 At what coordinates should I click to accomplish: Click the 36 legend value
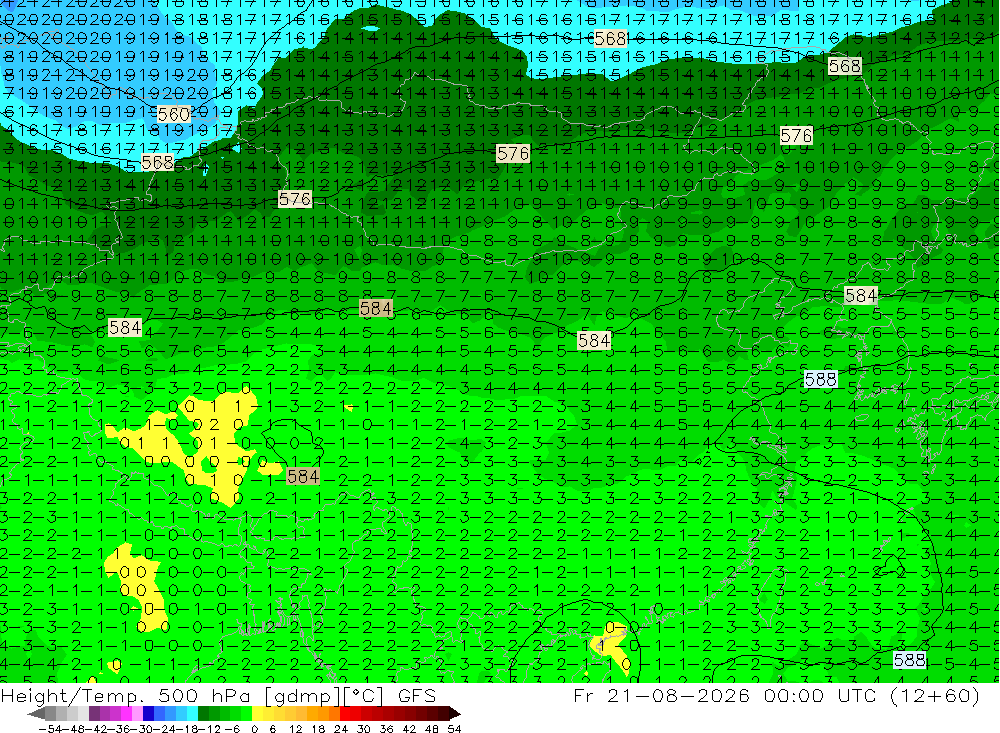(386, 729)
